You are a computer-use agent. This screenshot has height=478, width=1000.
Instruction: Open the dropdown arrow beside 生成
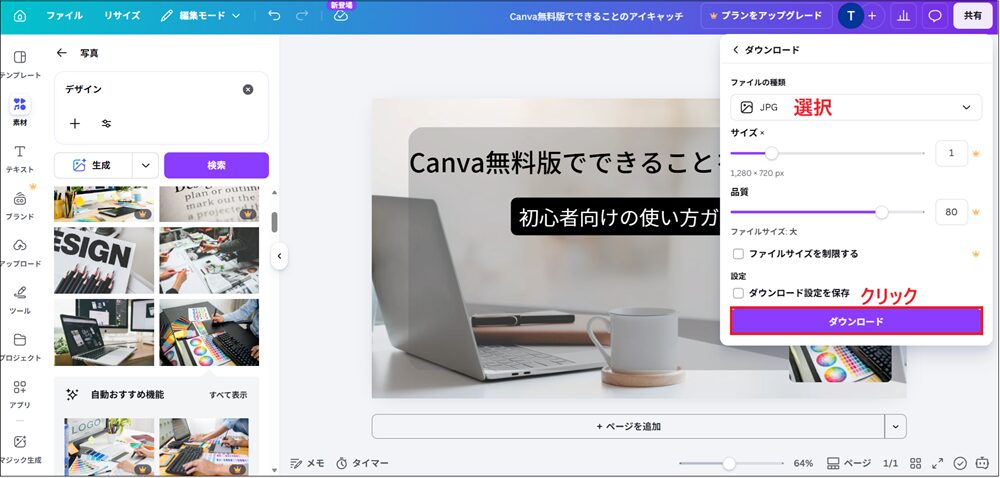tap(145, 165)
